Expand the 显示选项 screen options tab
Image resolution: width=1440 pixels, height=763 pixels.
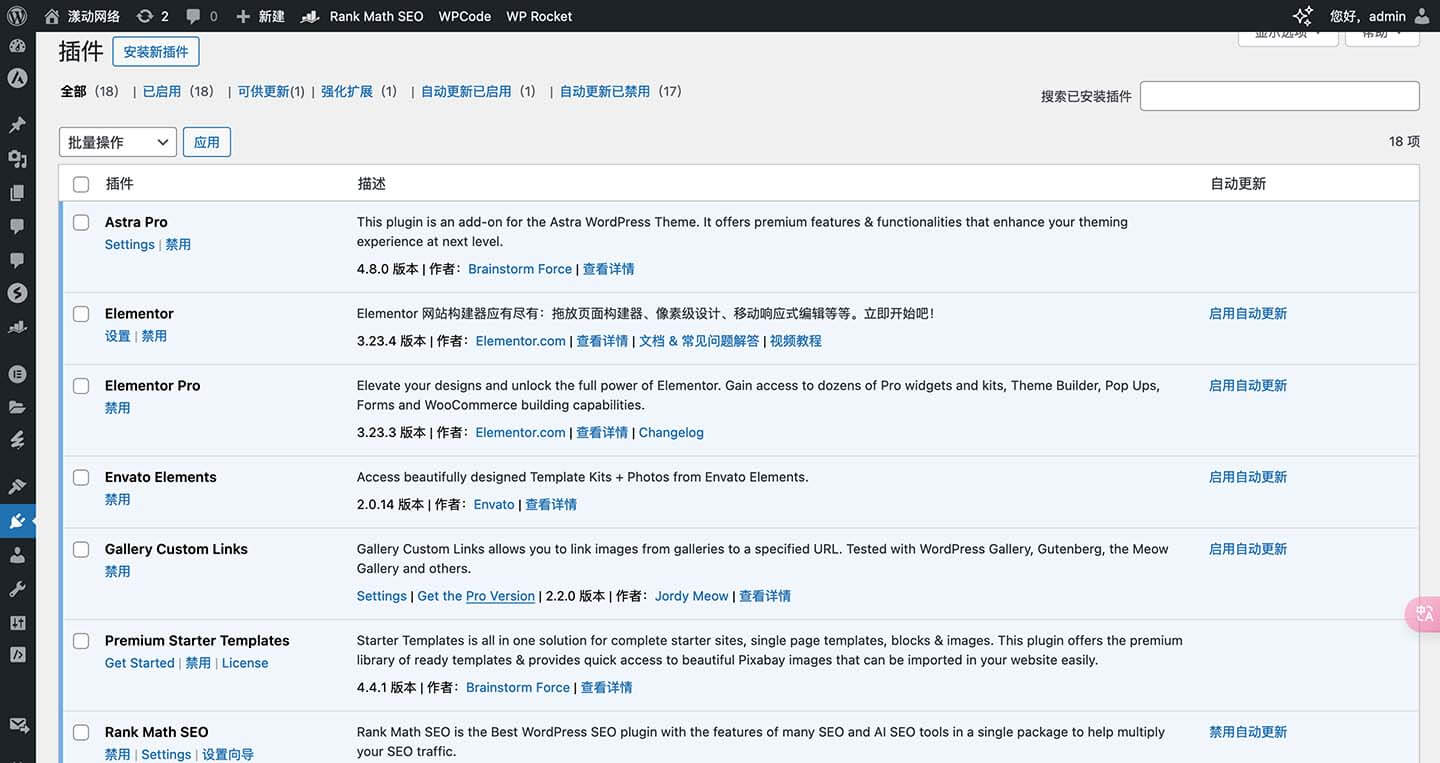coord(1288,35)
